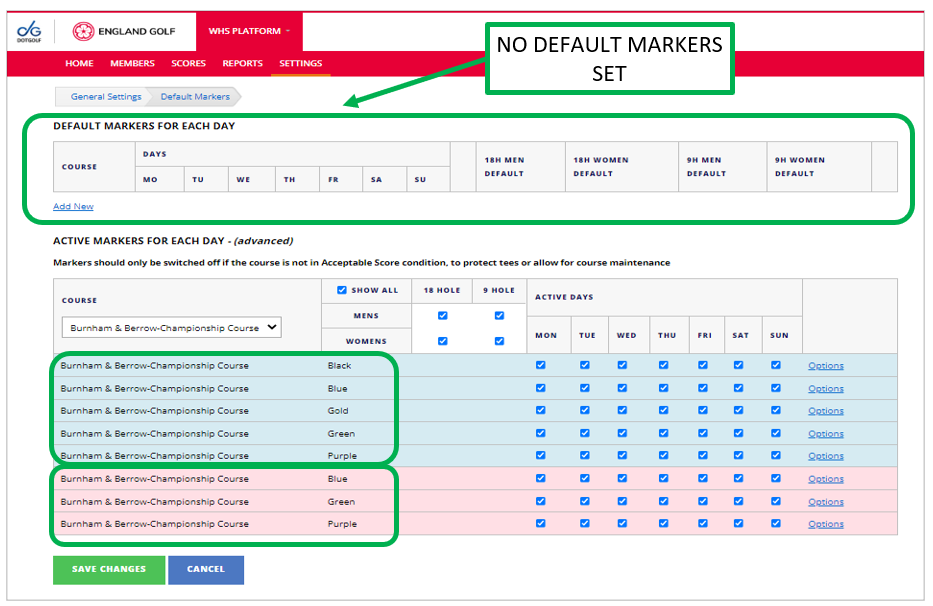This screenshot has height=606, width=933.
Task: Click the Cancel button
Action: coord(206,569)
